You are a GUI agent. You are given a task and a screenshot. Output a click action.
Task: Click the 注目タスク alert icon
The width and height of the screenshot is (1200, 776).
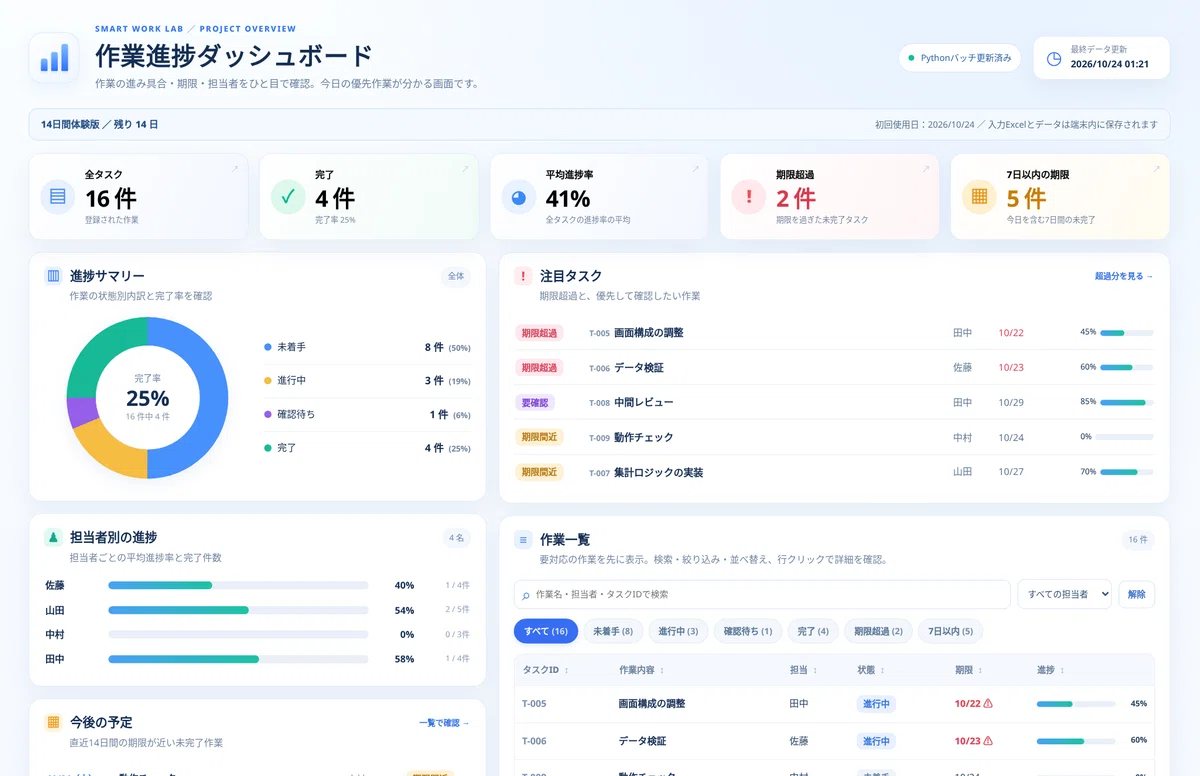(523, 275)
